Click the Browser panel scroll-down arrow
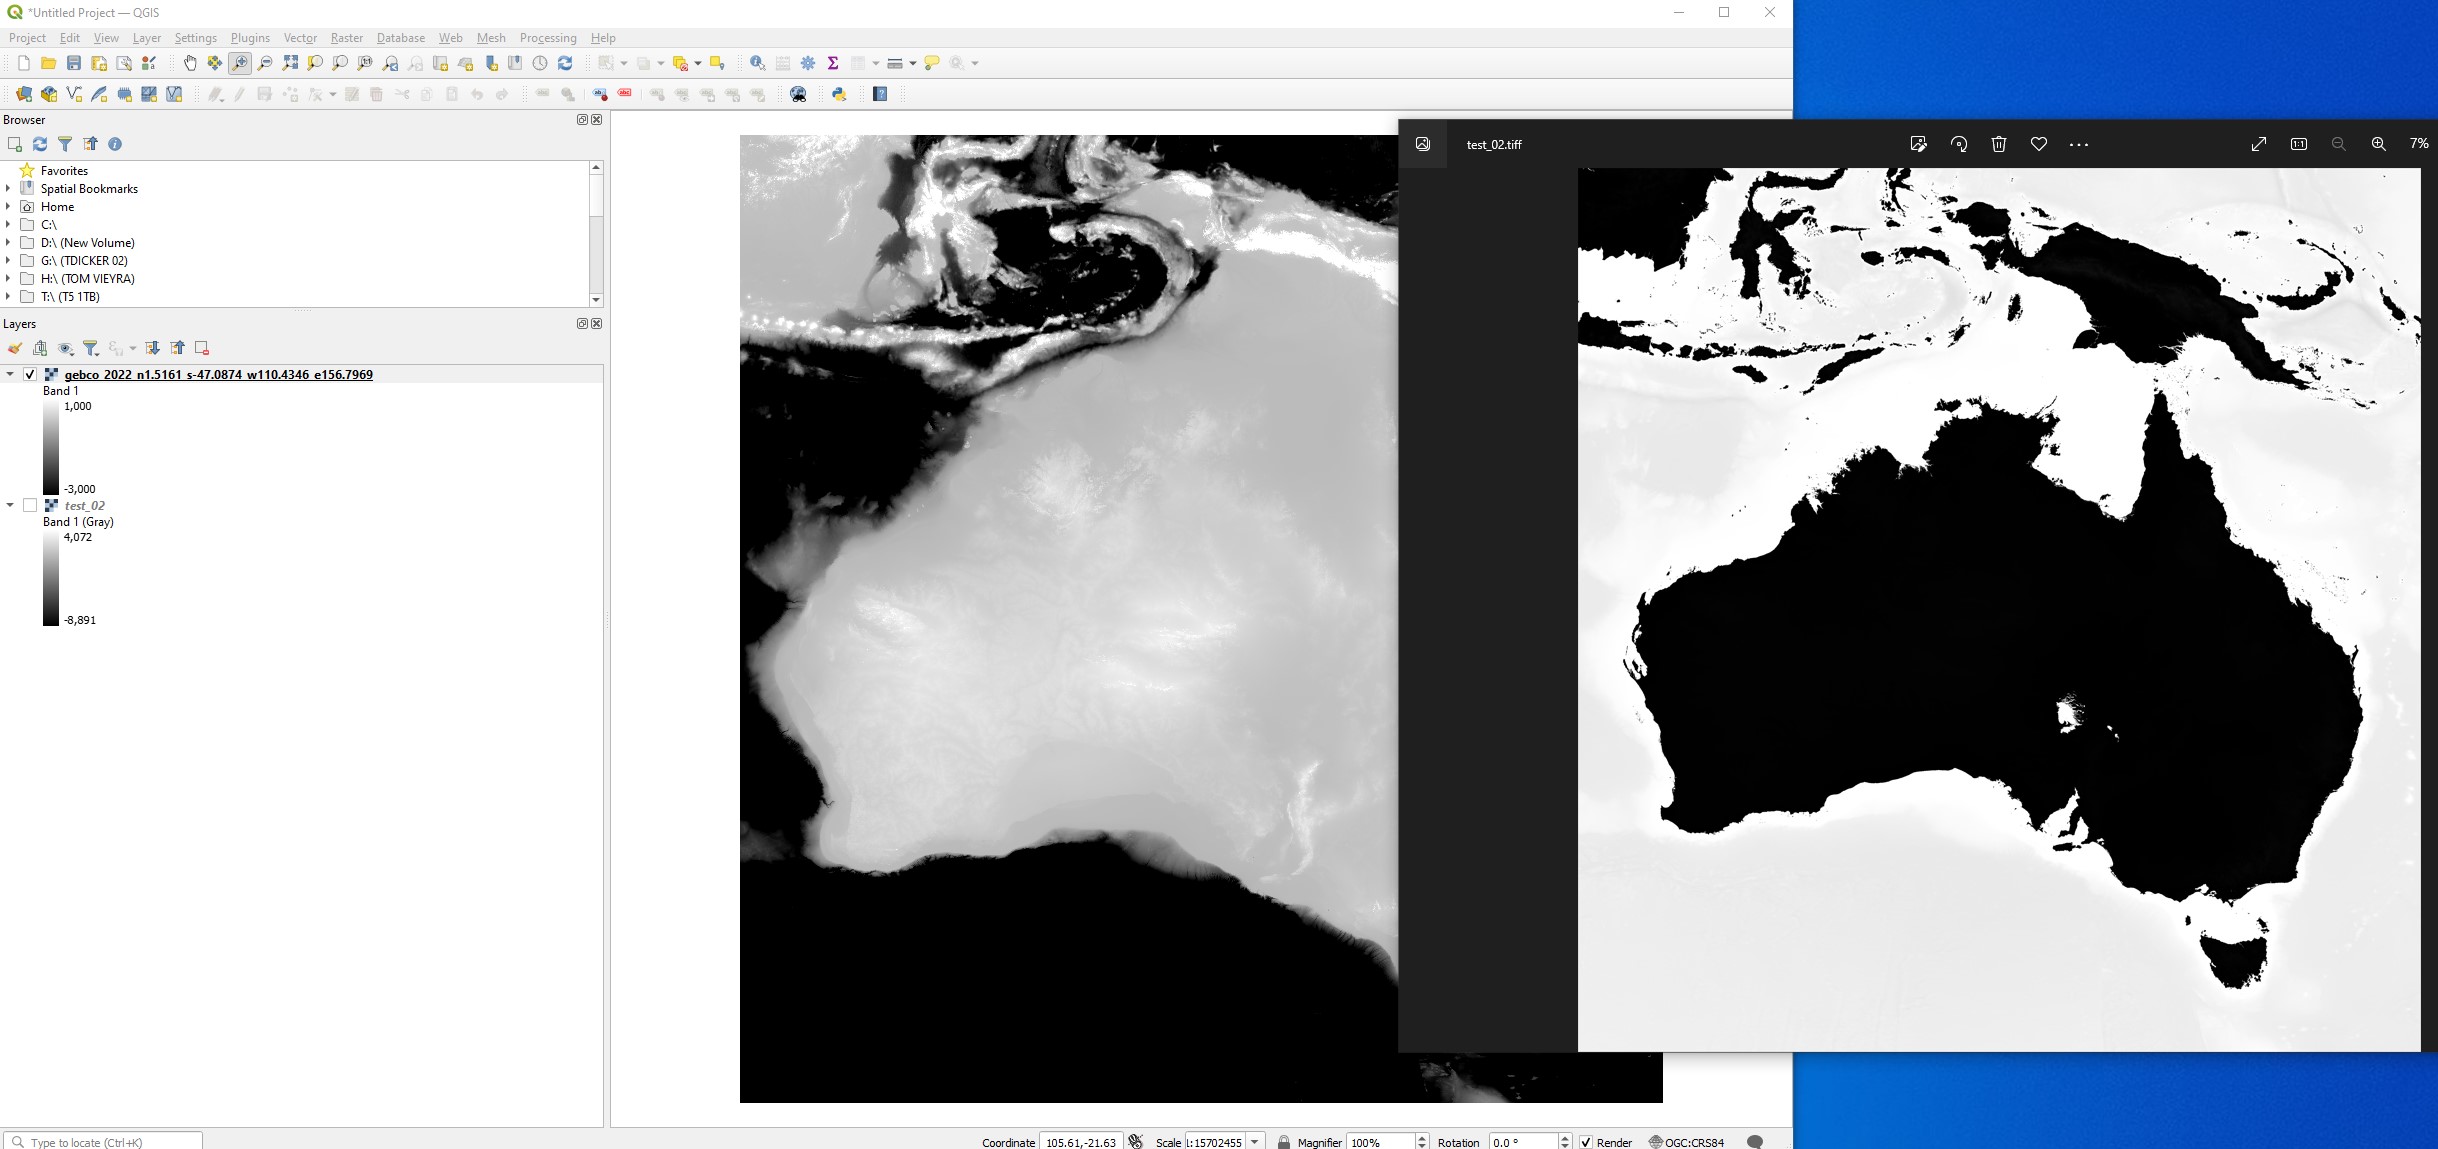Screen dimensions: 2438x1149 [x=596, y=299]
